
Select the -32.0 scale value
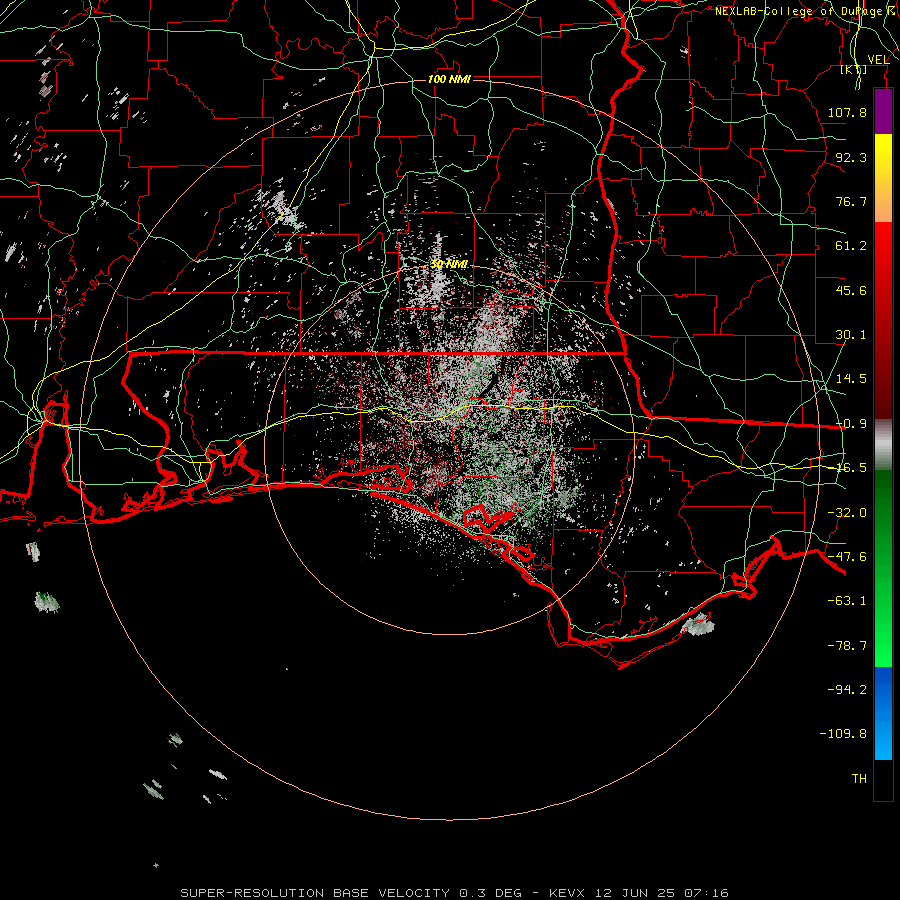(847, 513)
